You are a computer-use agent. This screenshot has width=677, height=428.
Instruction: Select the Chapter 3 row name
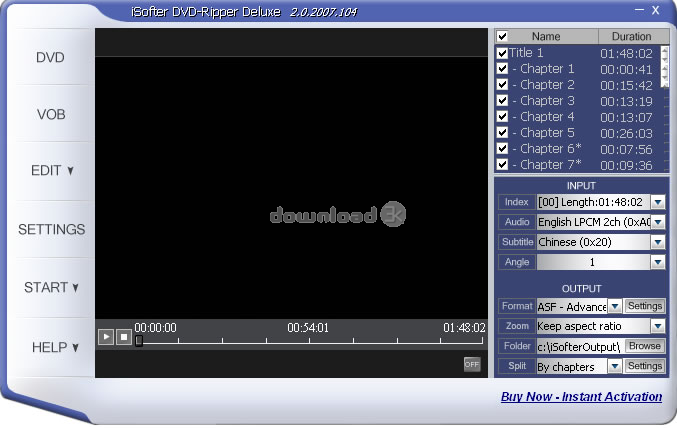point(543,101)
